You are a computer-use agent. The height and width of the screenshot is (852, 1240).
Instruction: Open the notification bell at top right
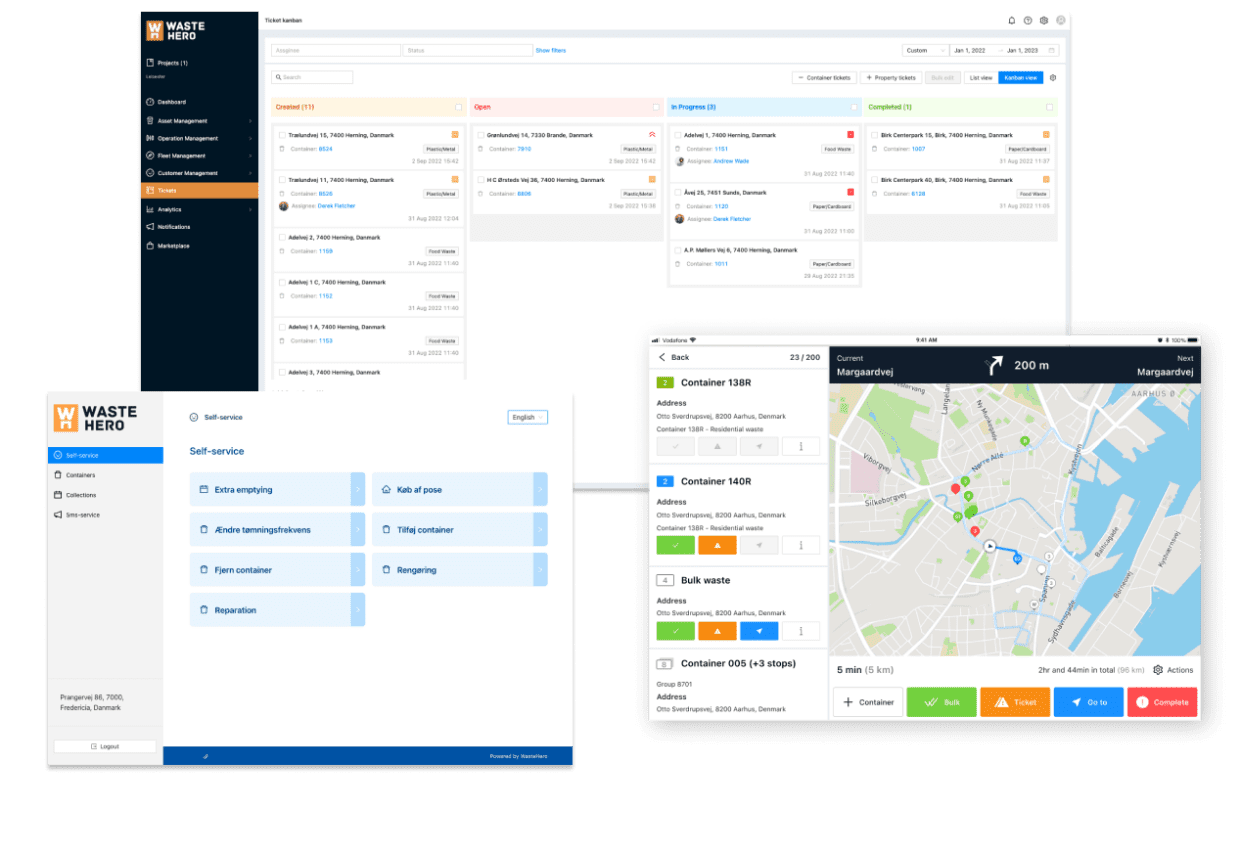[1010, 20]
